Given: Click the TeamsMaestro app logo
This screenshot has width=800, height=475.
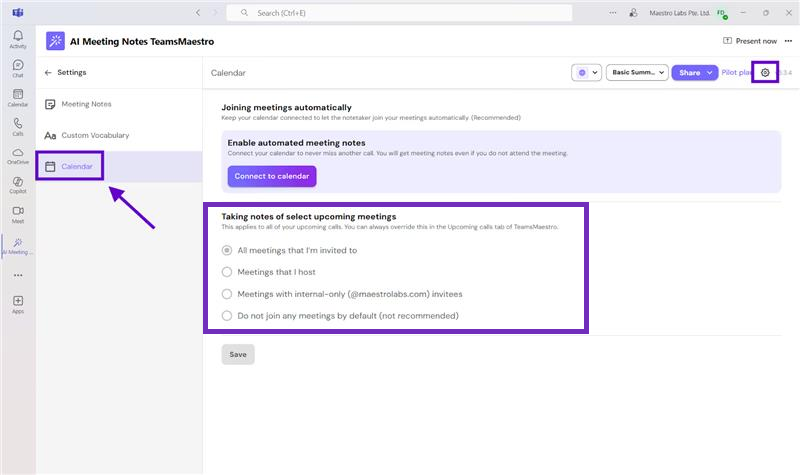Looking at the screenshot, I should [x=55, y=41].
